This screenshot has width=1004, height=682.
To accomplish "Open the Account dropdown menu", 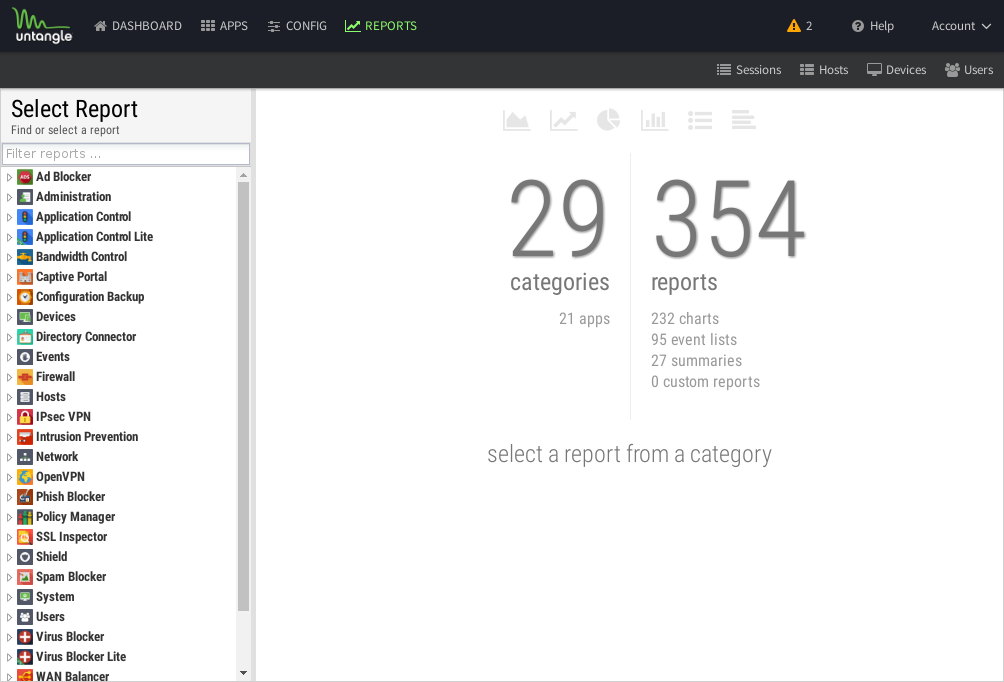I will click(961, 26).
